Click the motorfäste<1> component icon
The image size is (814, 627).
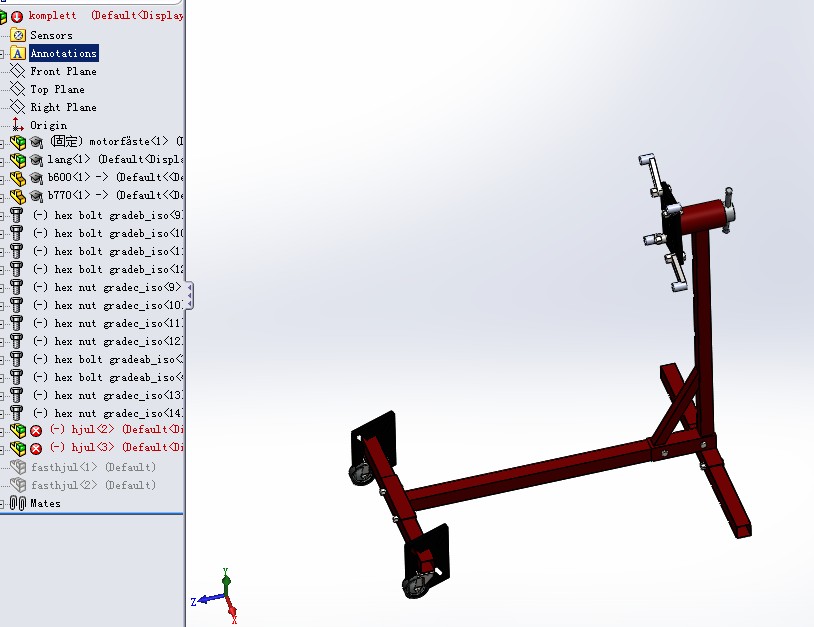point(18,142)
